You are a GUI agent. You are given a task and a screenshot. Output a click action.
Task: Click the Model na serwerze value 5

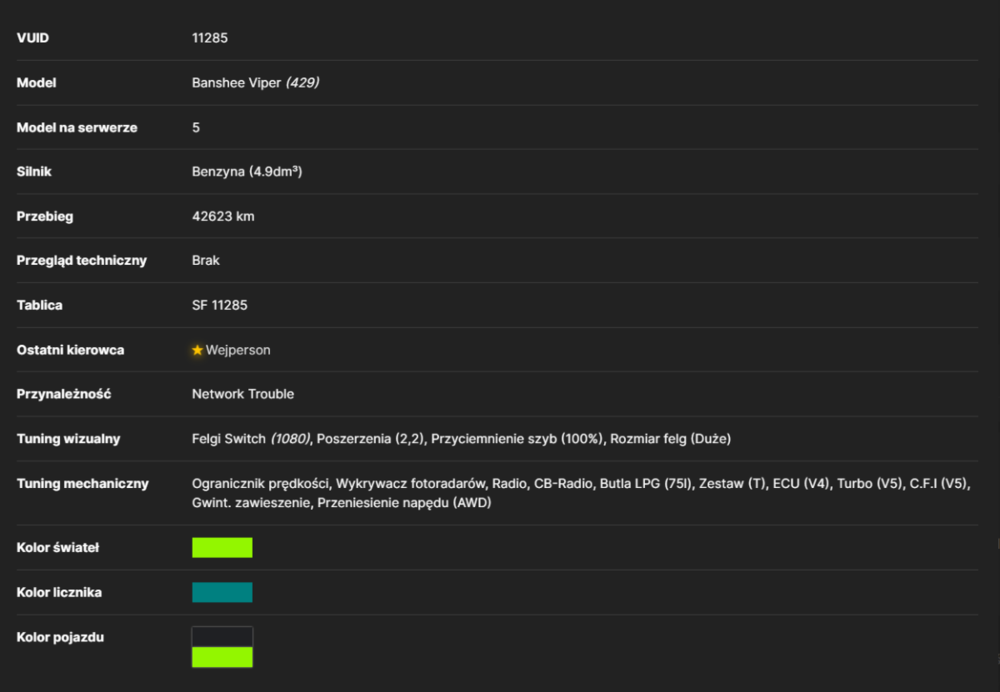[196, 128]
